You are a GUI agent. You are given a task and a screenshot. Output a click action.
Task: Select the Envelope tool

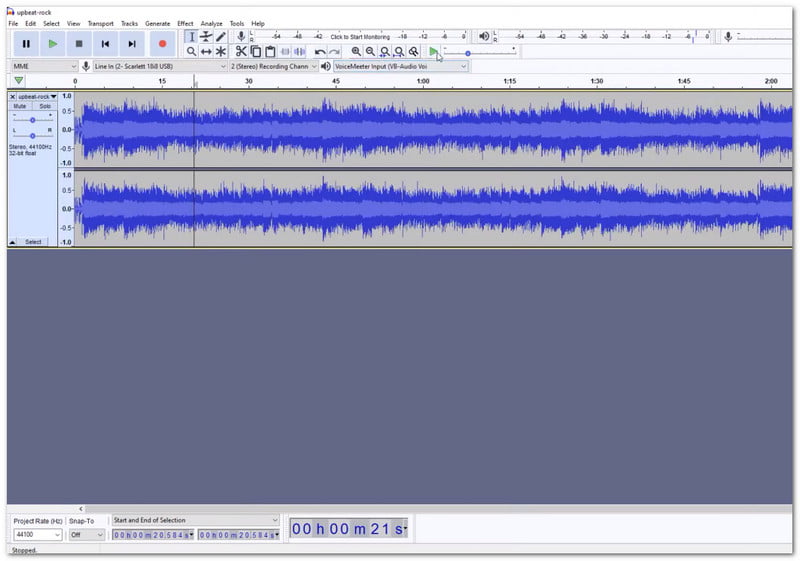[206, 37]
